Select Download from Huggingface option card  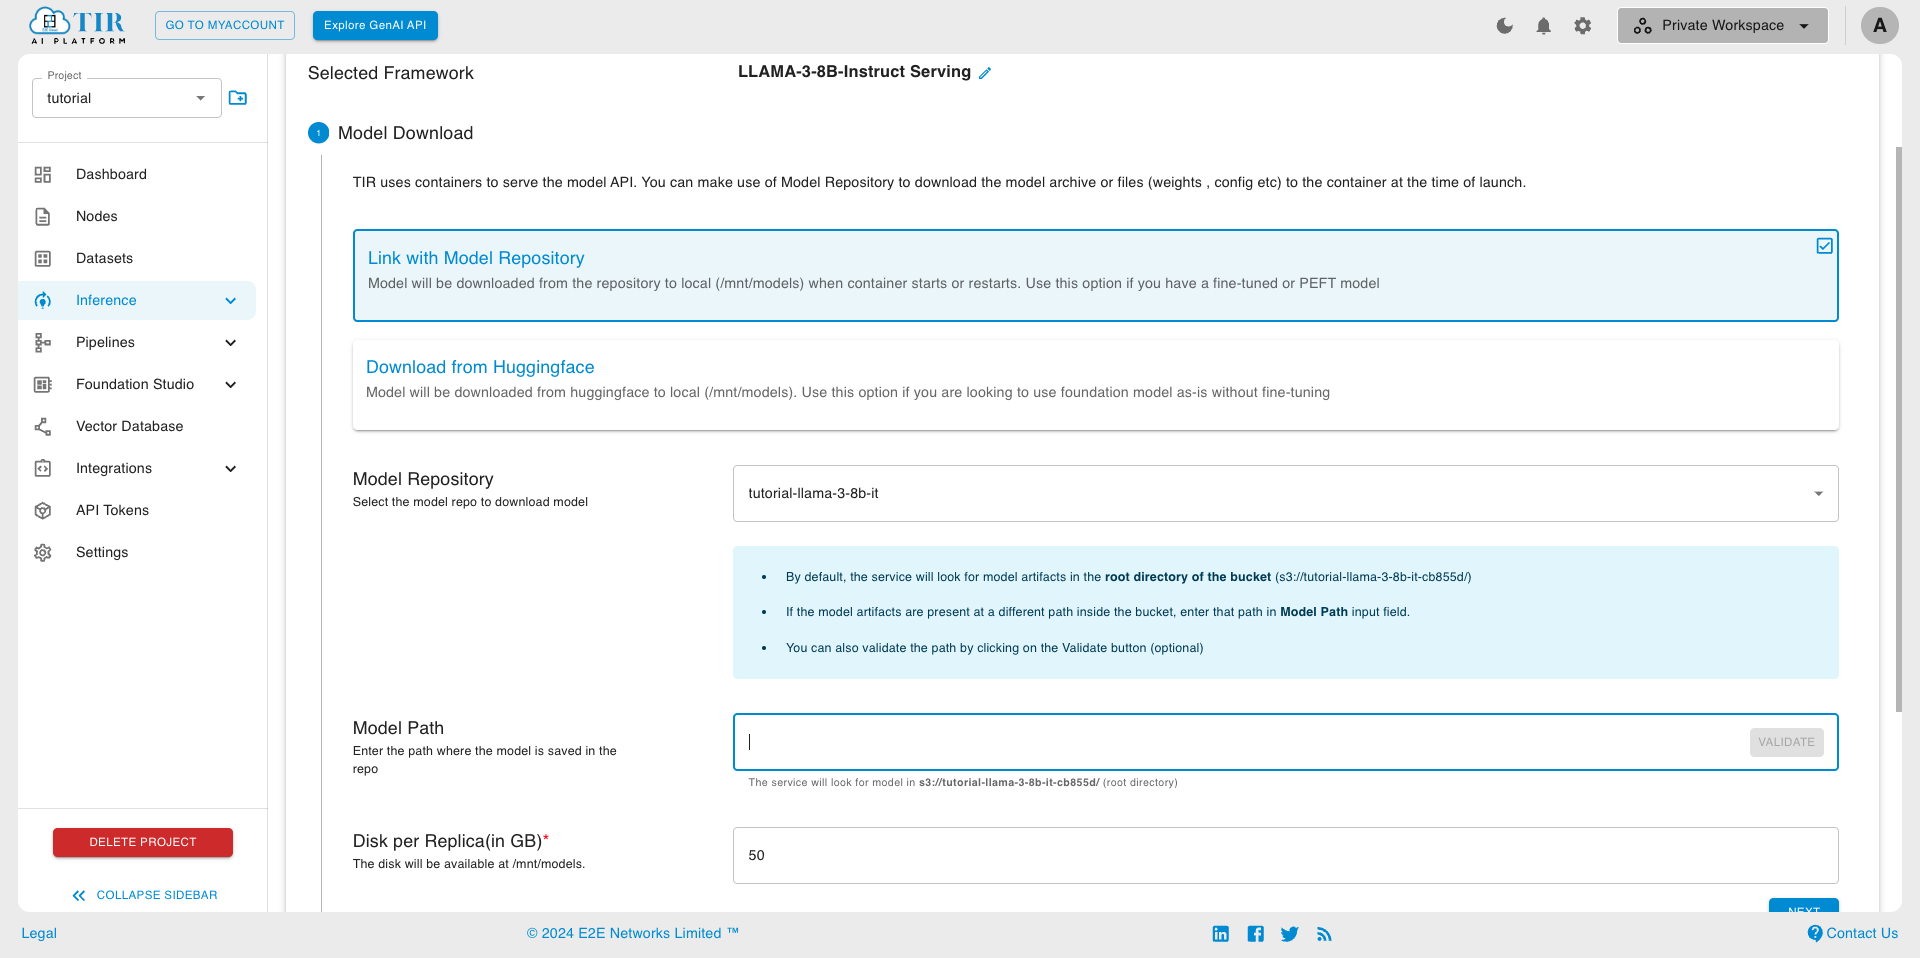(x=1095, y=385)
